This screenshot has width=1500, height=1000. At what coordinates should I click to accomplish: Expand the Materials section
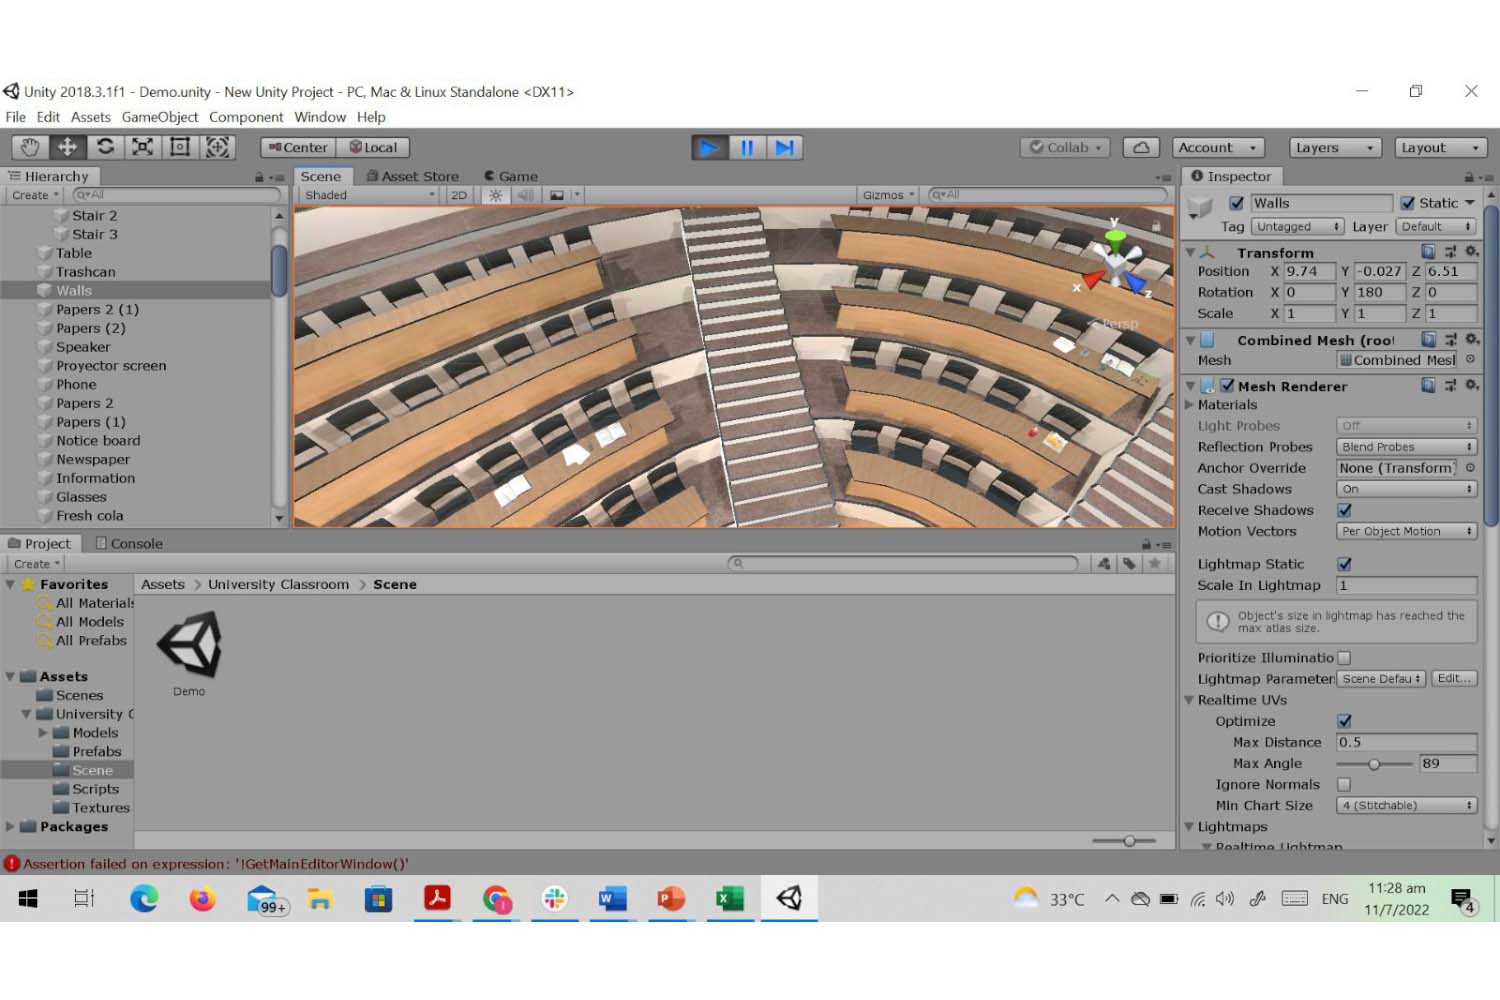tap(1190, 405)
